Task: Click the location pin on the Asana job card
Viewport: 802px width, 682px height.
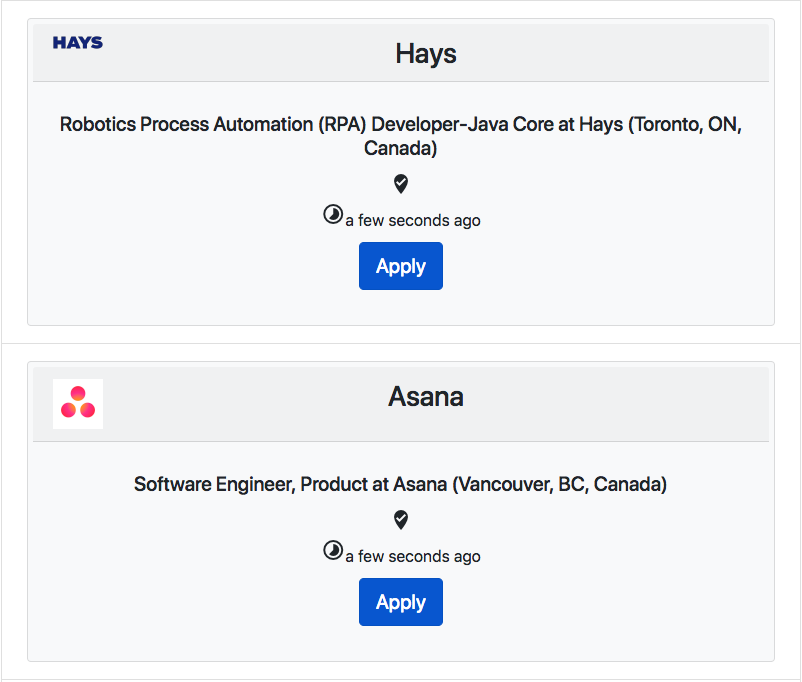Action: [400, 520]
